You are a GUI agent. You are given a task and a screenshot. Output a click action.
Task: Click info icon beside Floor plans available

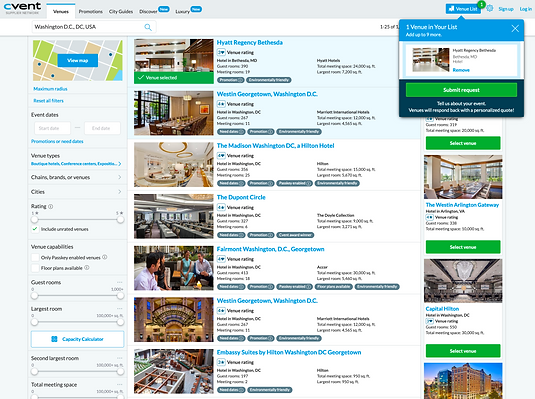(x=87, y=268)
